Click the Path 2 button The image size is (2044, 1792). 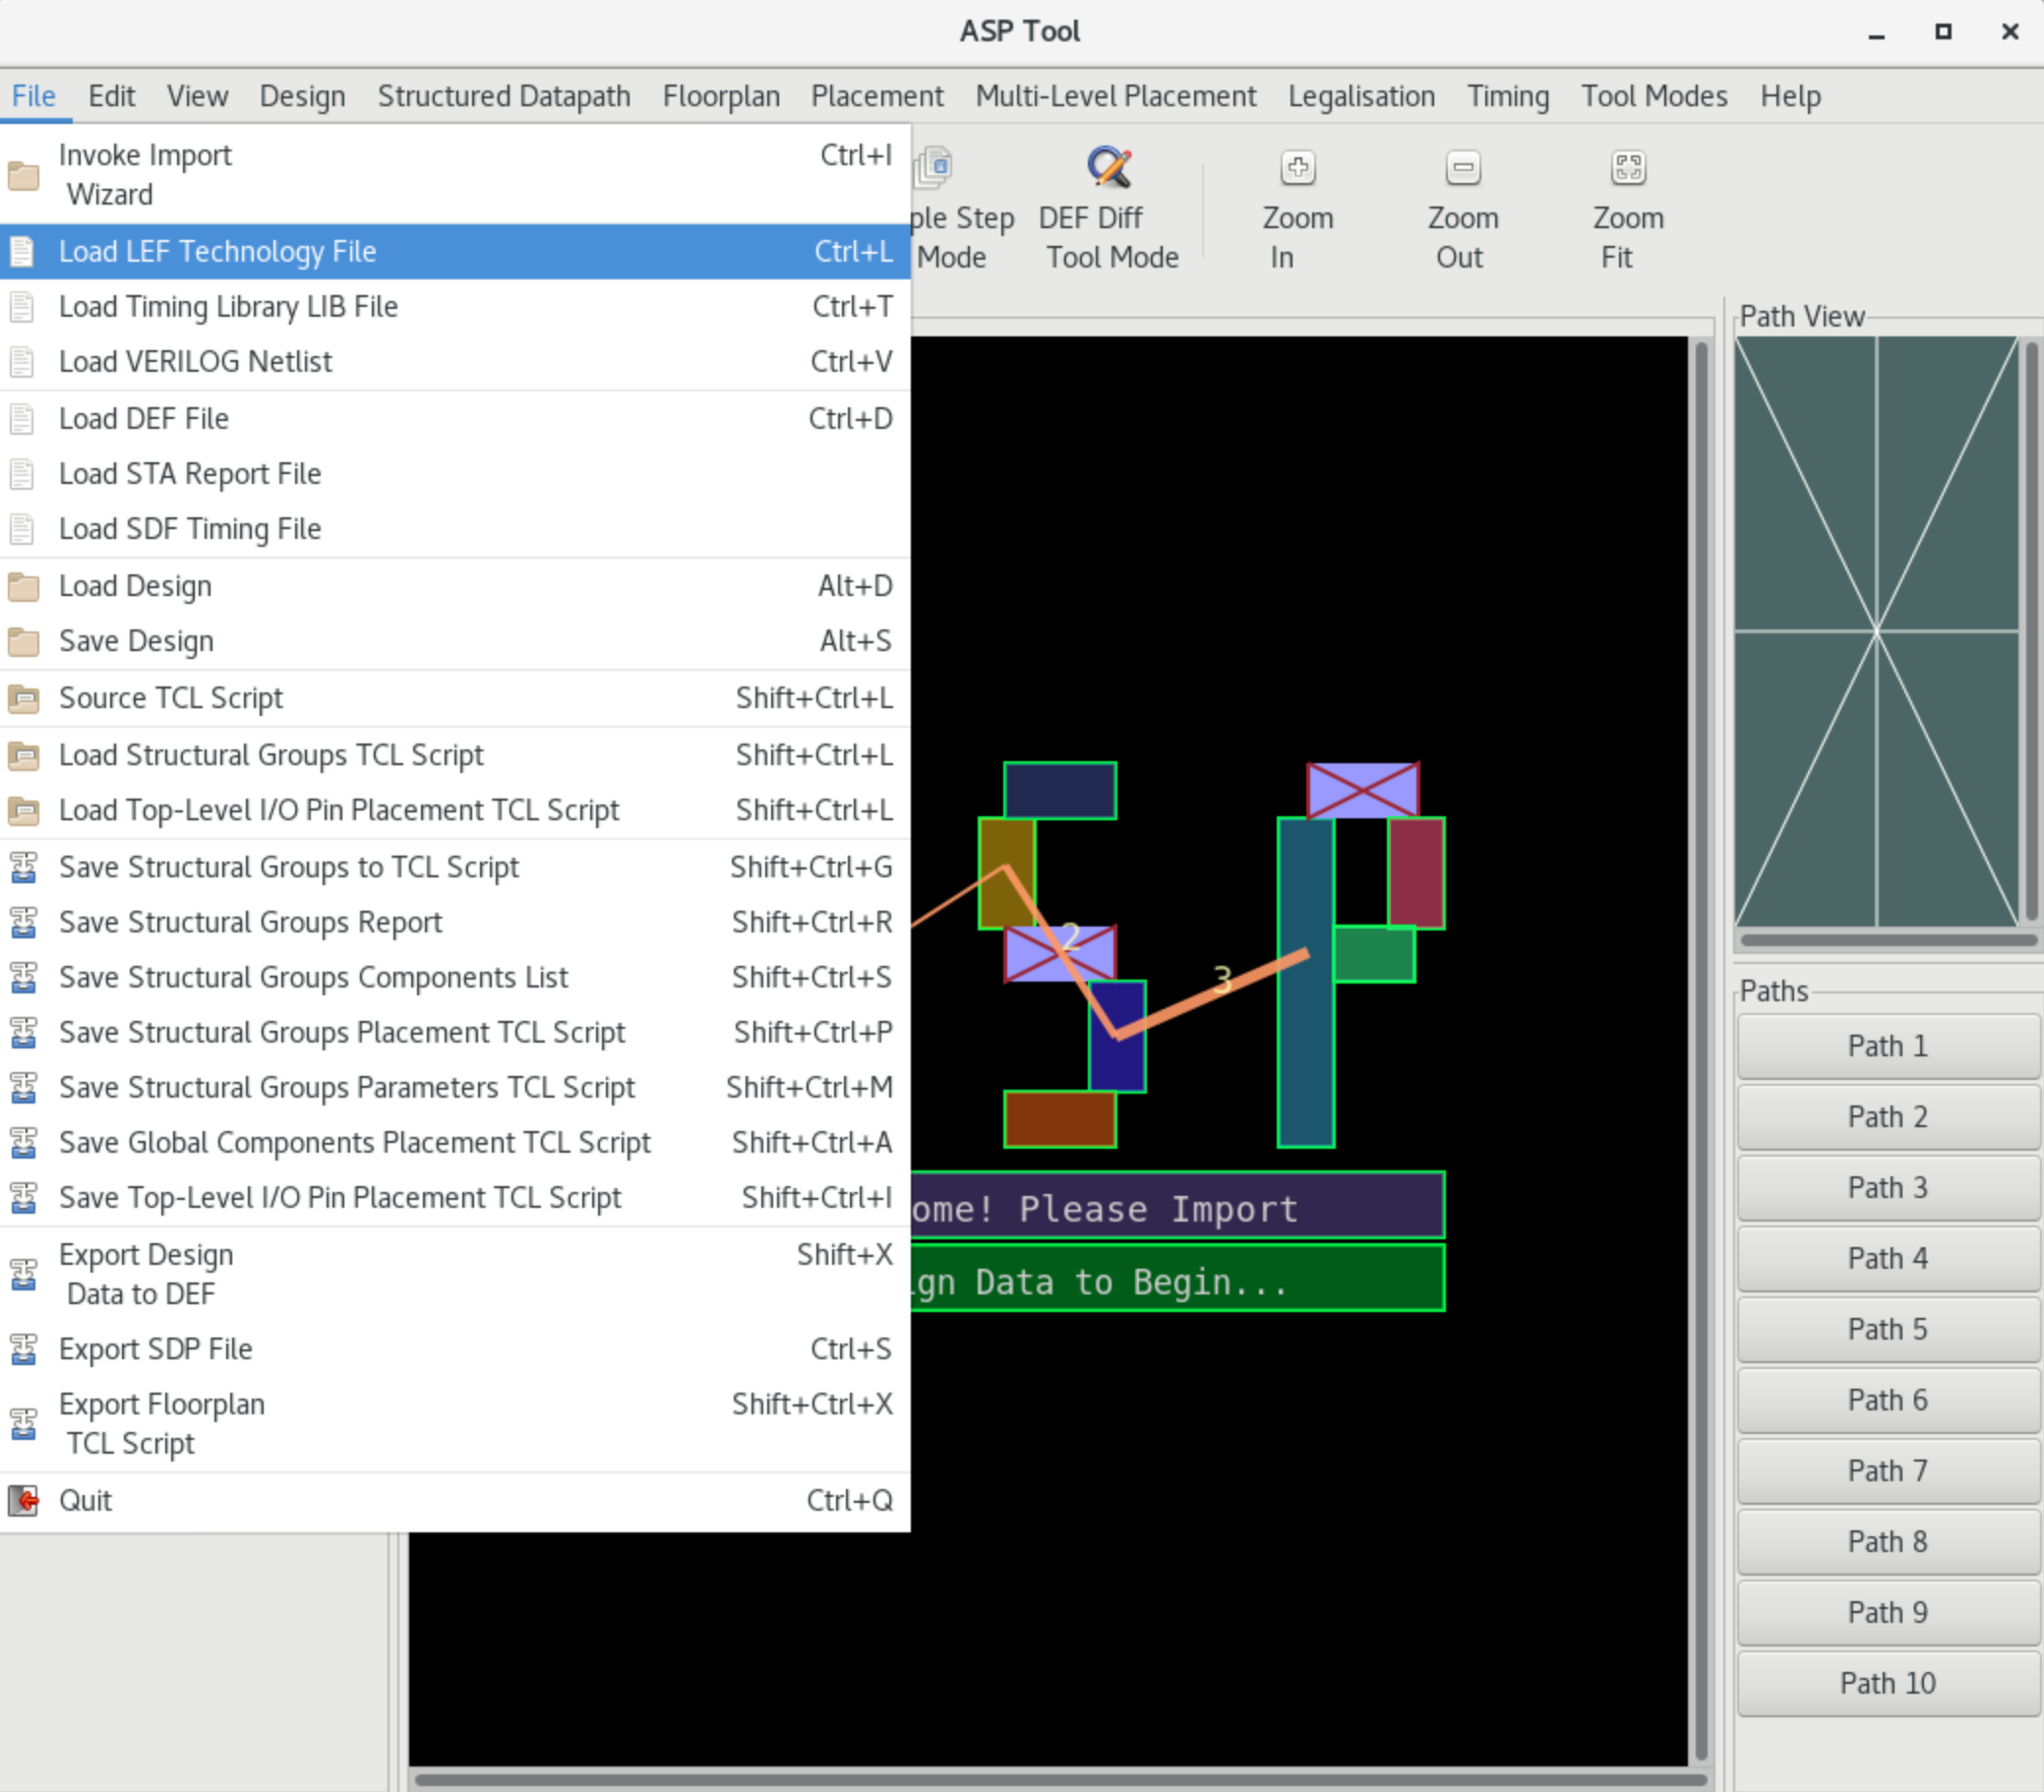(x=1888, y=1117)
